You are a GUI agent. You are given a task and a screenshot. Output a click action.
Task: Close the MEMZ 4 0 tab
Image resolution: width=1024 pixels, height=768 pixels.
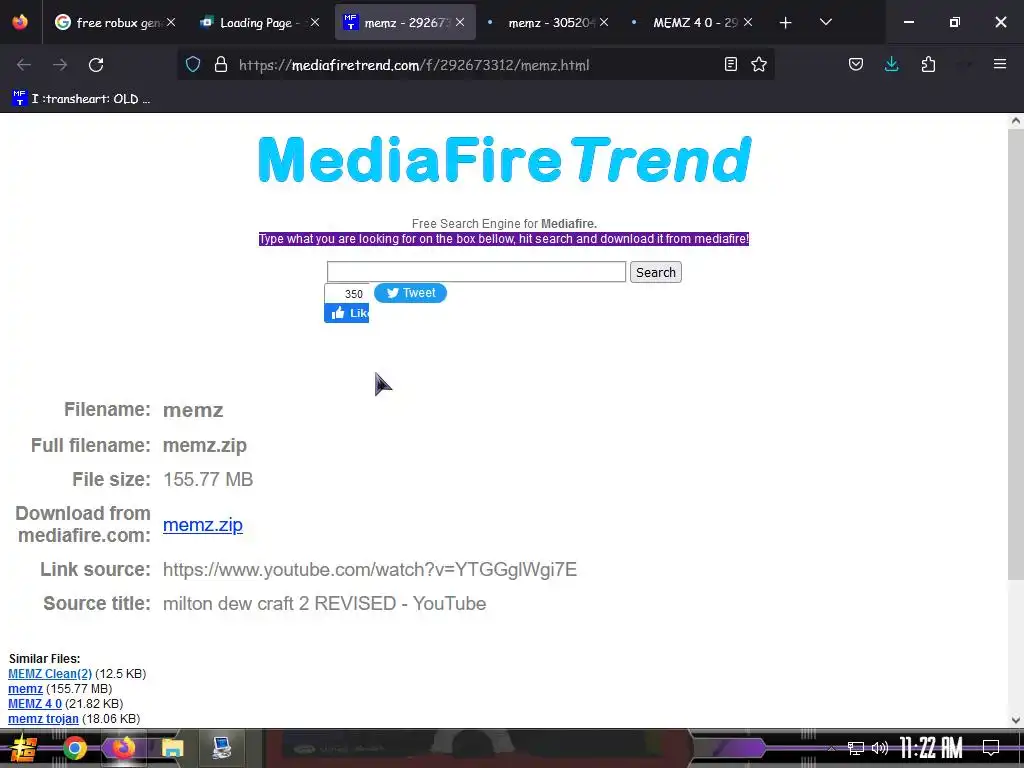[x=748, y=22]
